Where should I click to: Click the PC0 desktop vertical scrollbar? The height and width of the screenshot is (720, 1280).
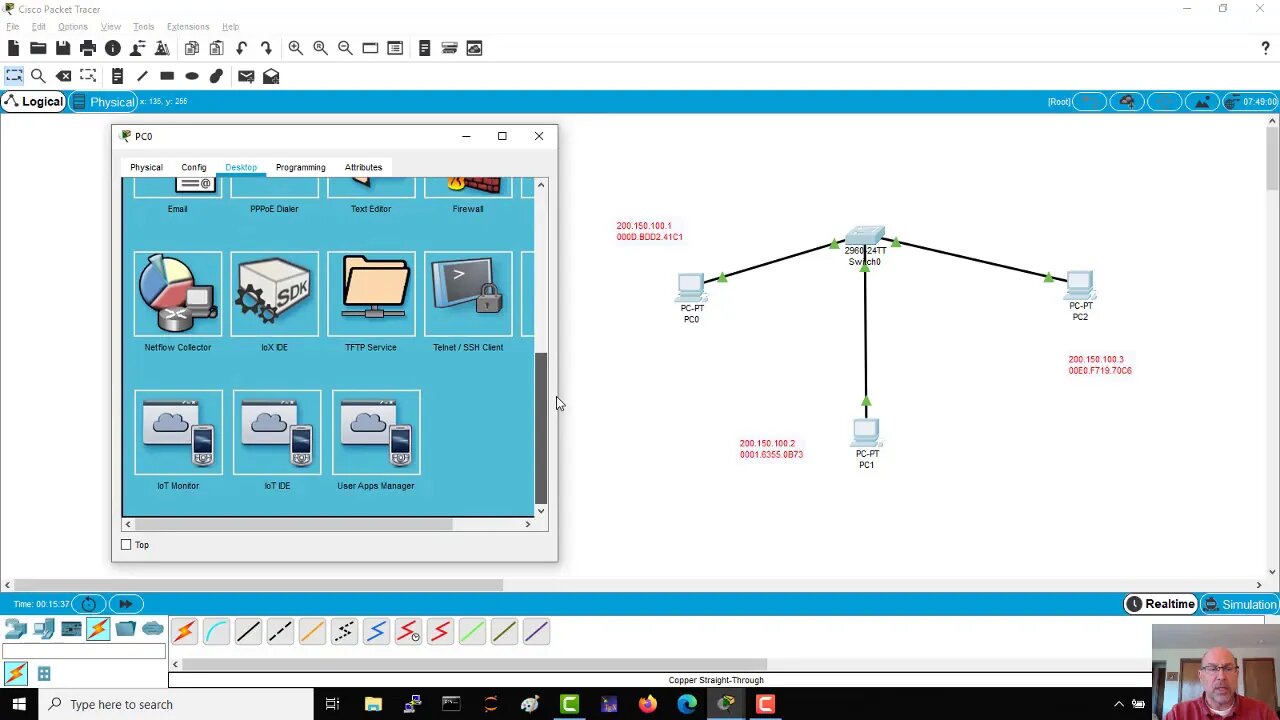[x=541, y=427]
